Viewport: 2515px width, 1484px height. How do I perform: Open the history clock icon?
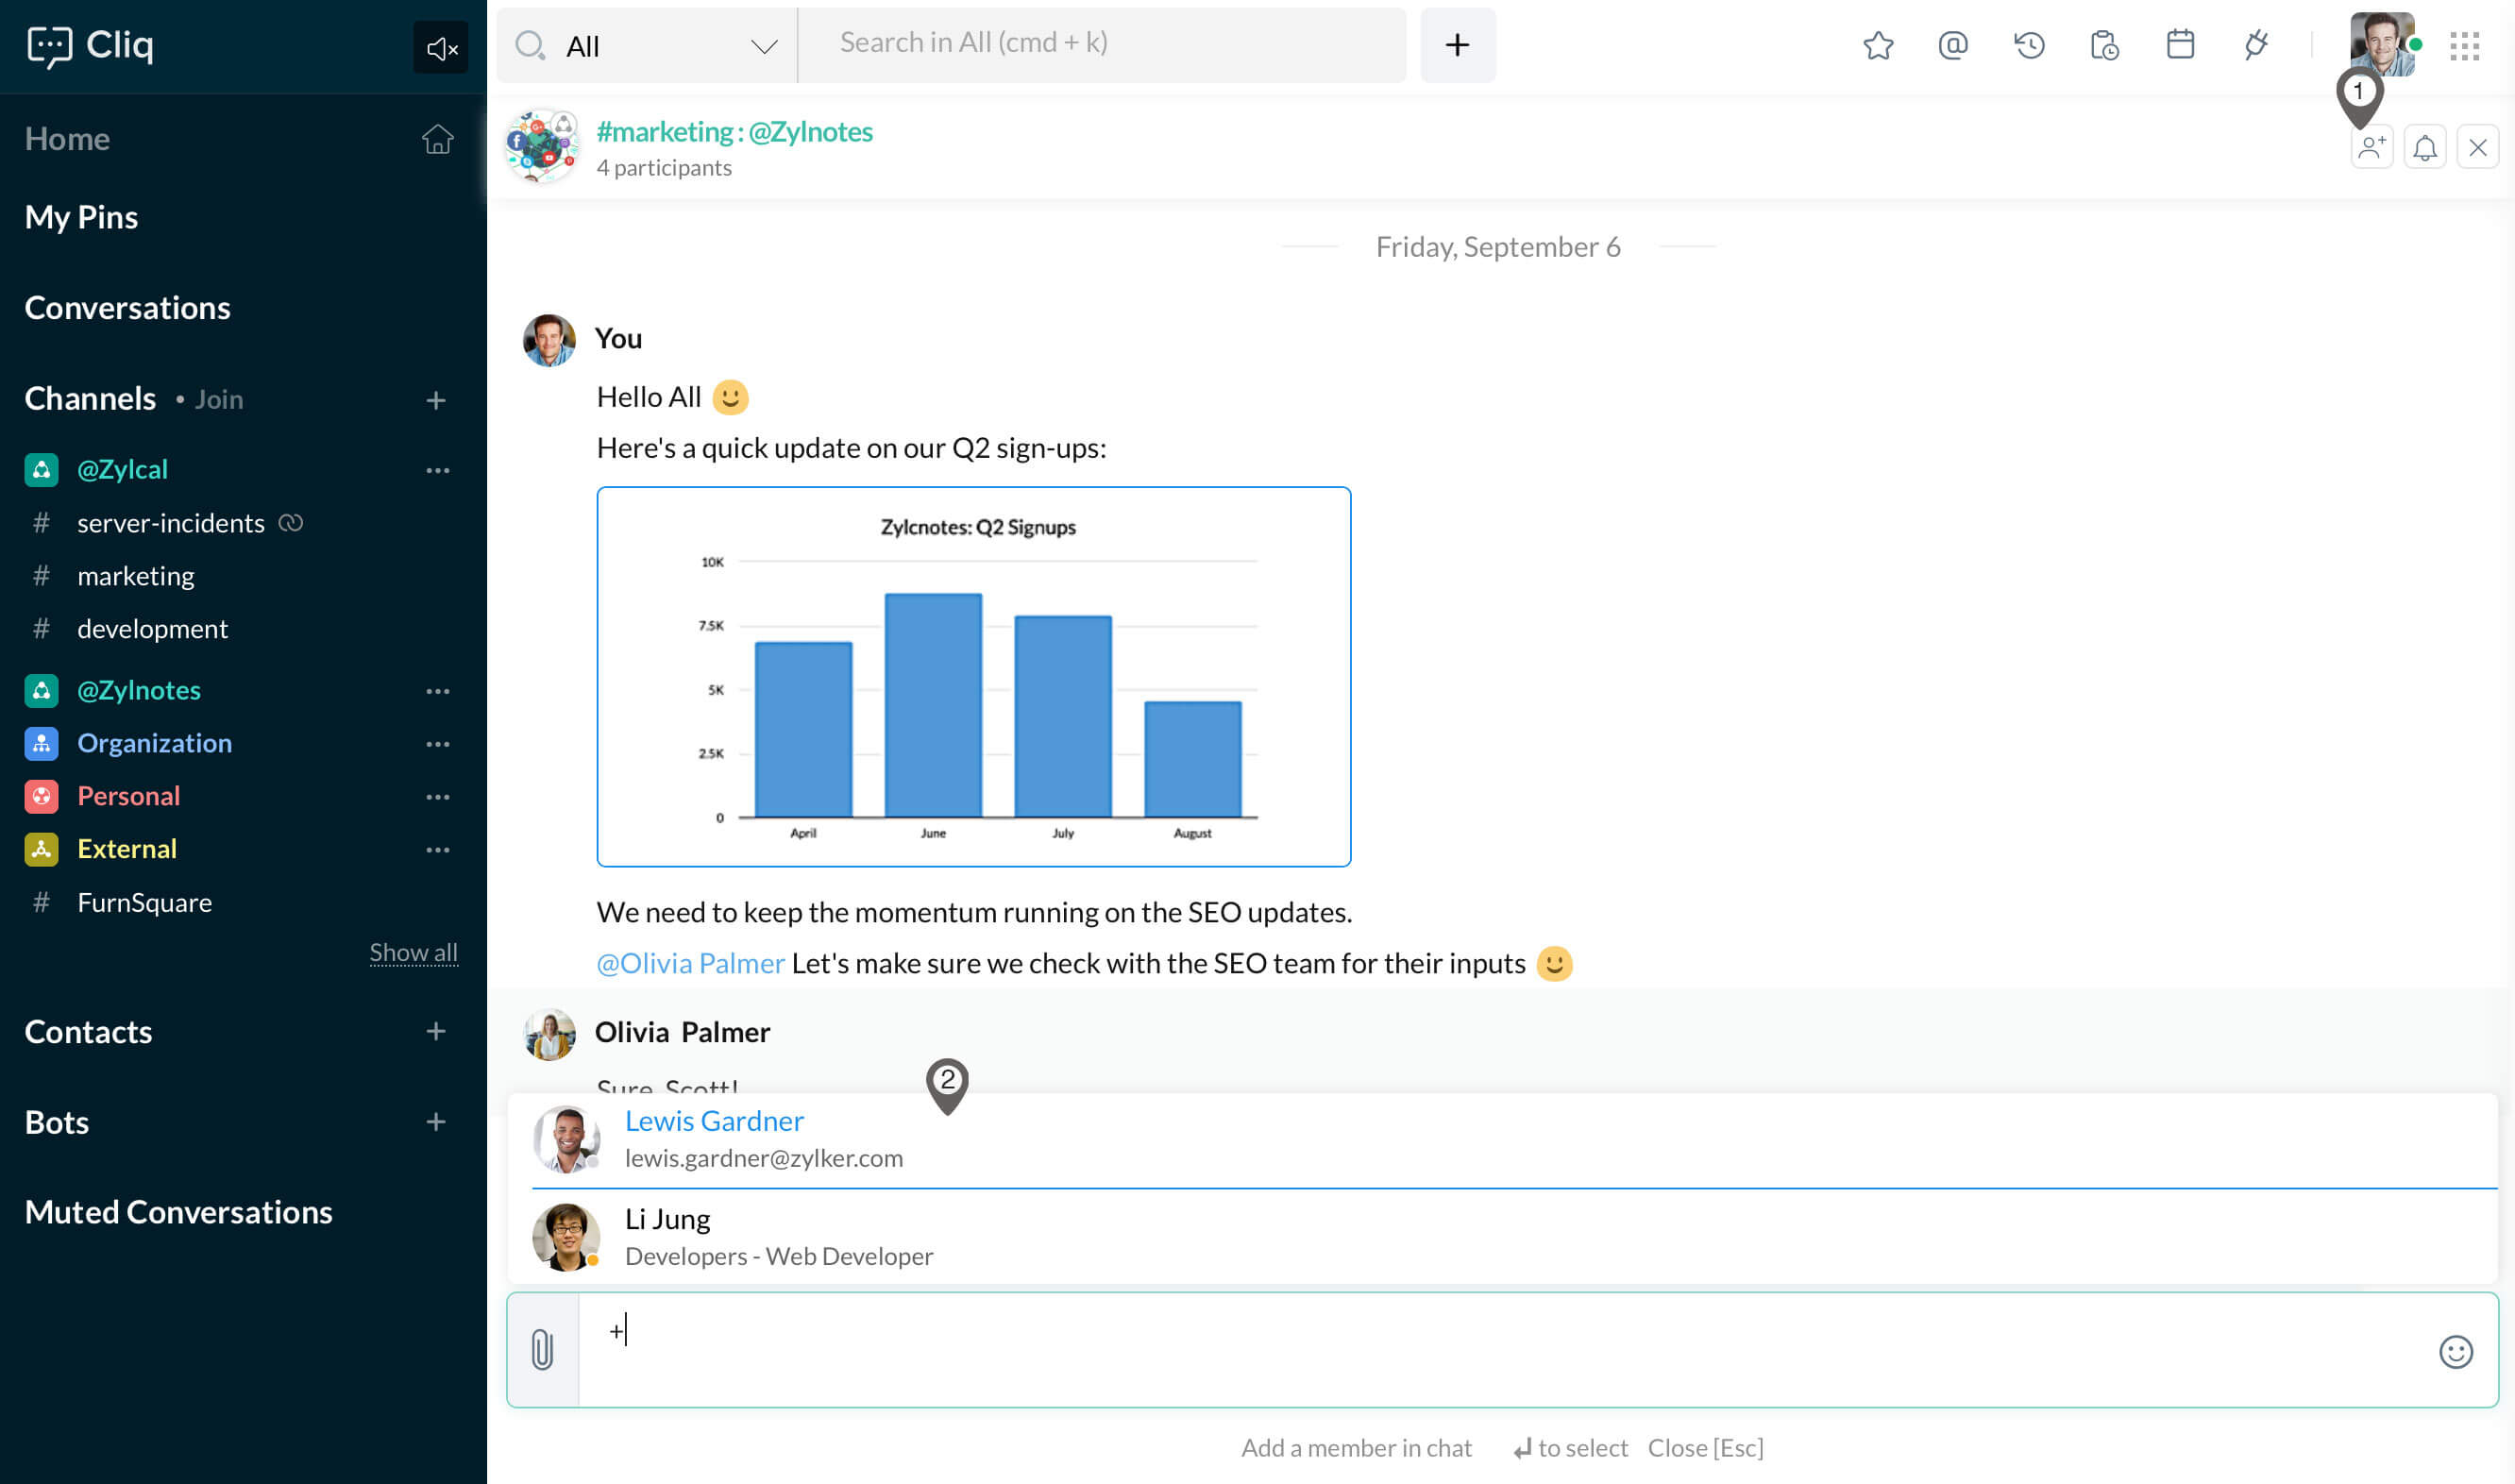(2029, 45)
